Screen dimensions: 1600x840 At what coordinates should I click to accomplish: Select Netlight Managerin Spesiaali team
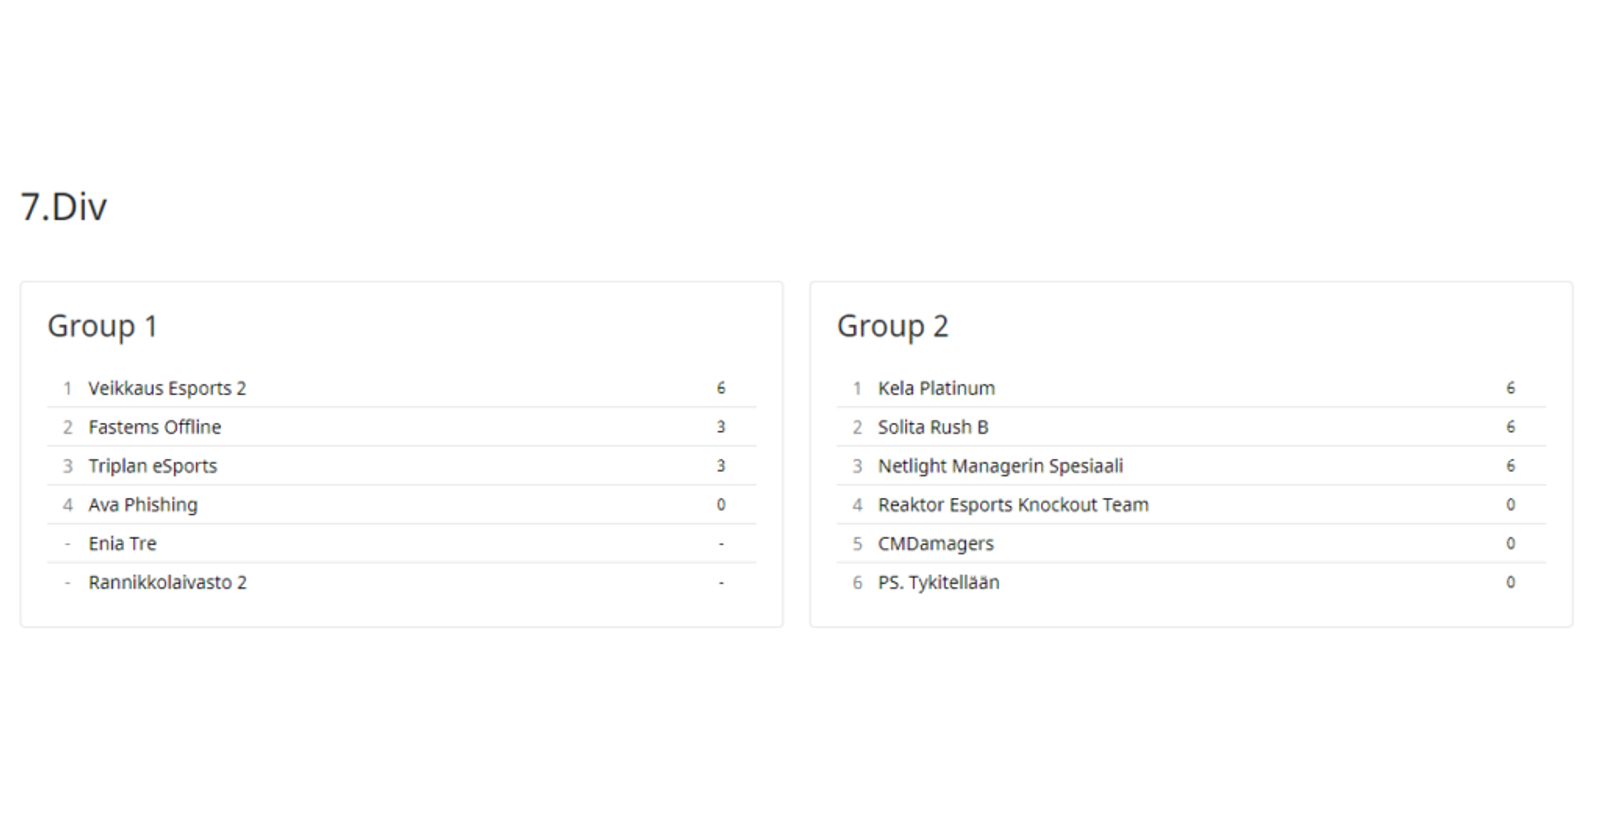[x=1000, y=466]
